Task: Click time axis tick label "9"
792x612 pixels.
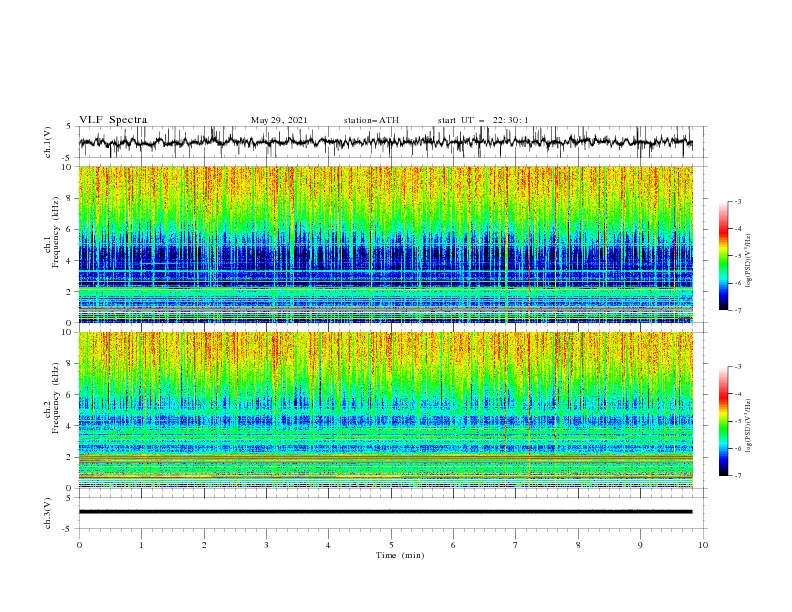Action: tap(640, 545)
